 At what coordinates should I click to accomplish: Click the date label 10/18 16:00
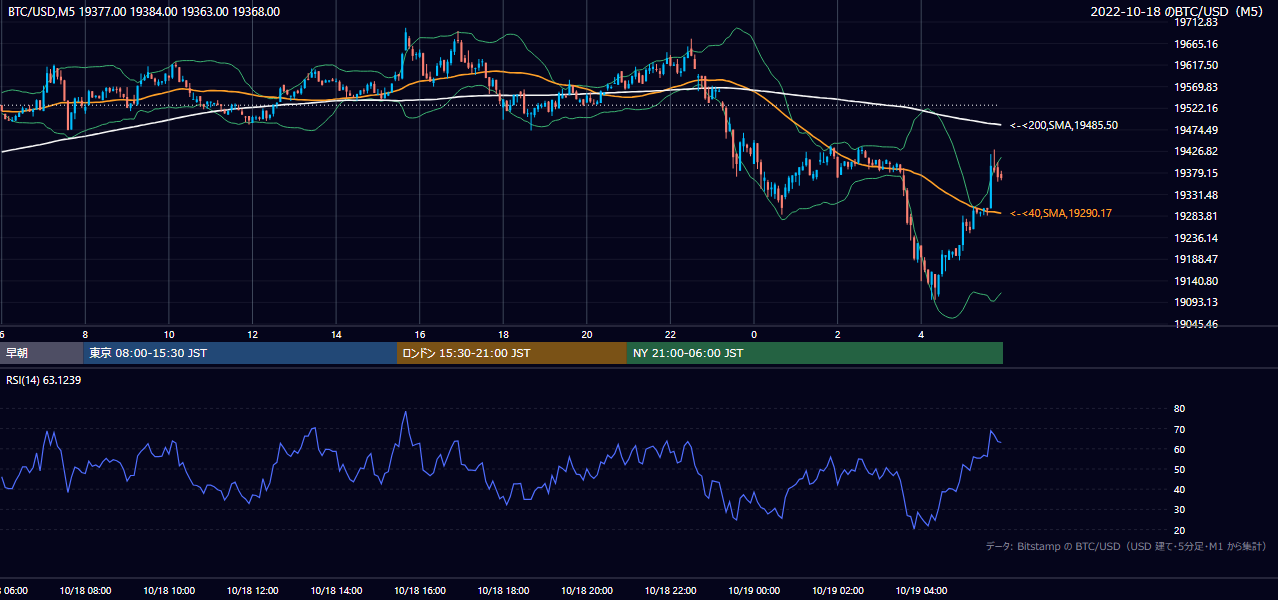coord(421,591)
